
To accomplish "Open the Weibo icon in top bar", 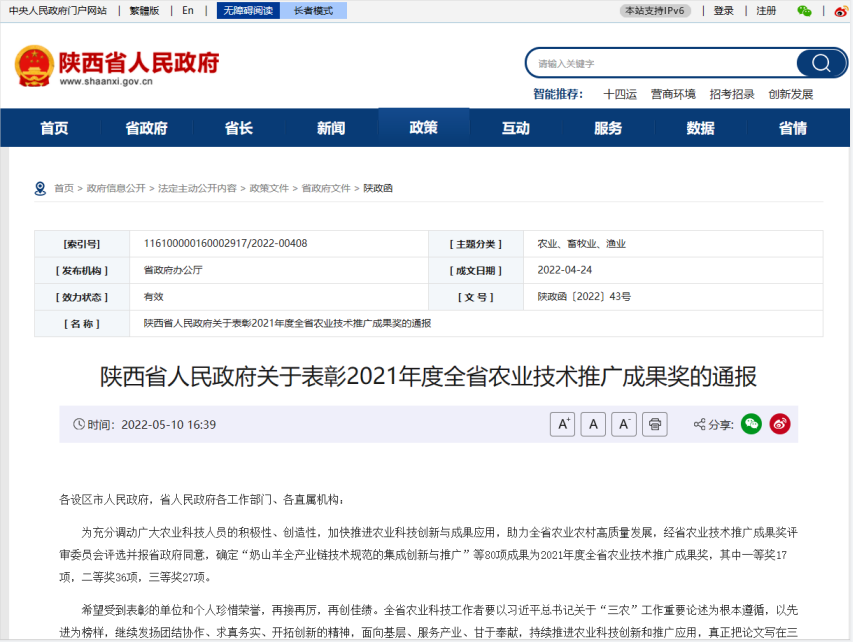I will coord(841,11).
